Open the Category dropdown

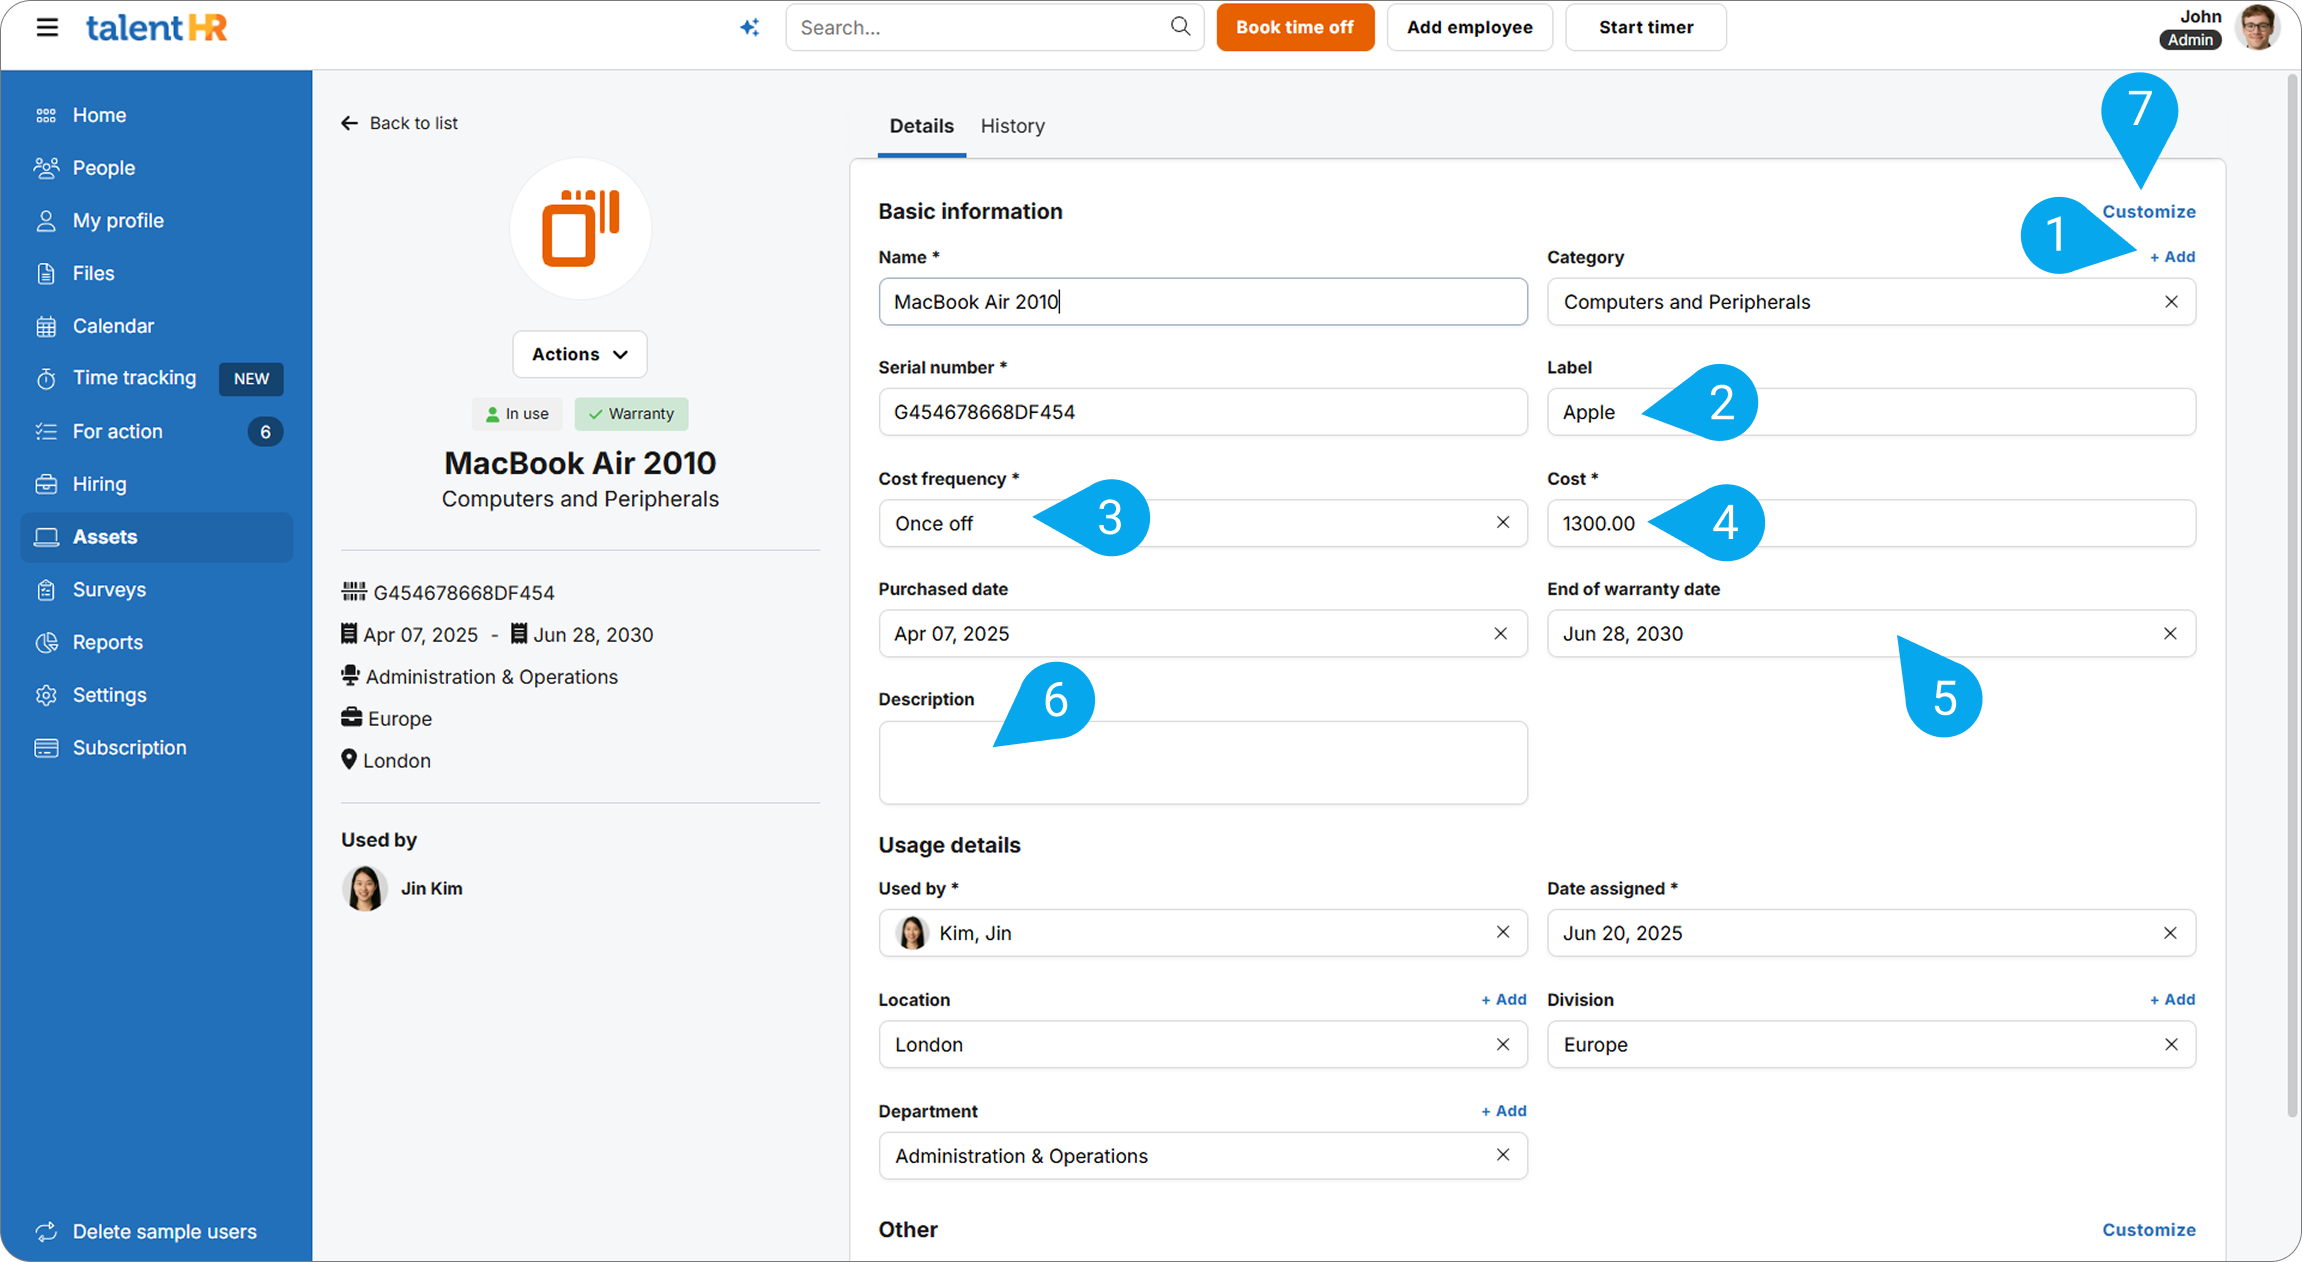coord(1871,302)
